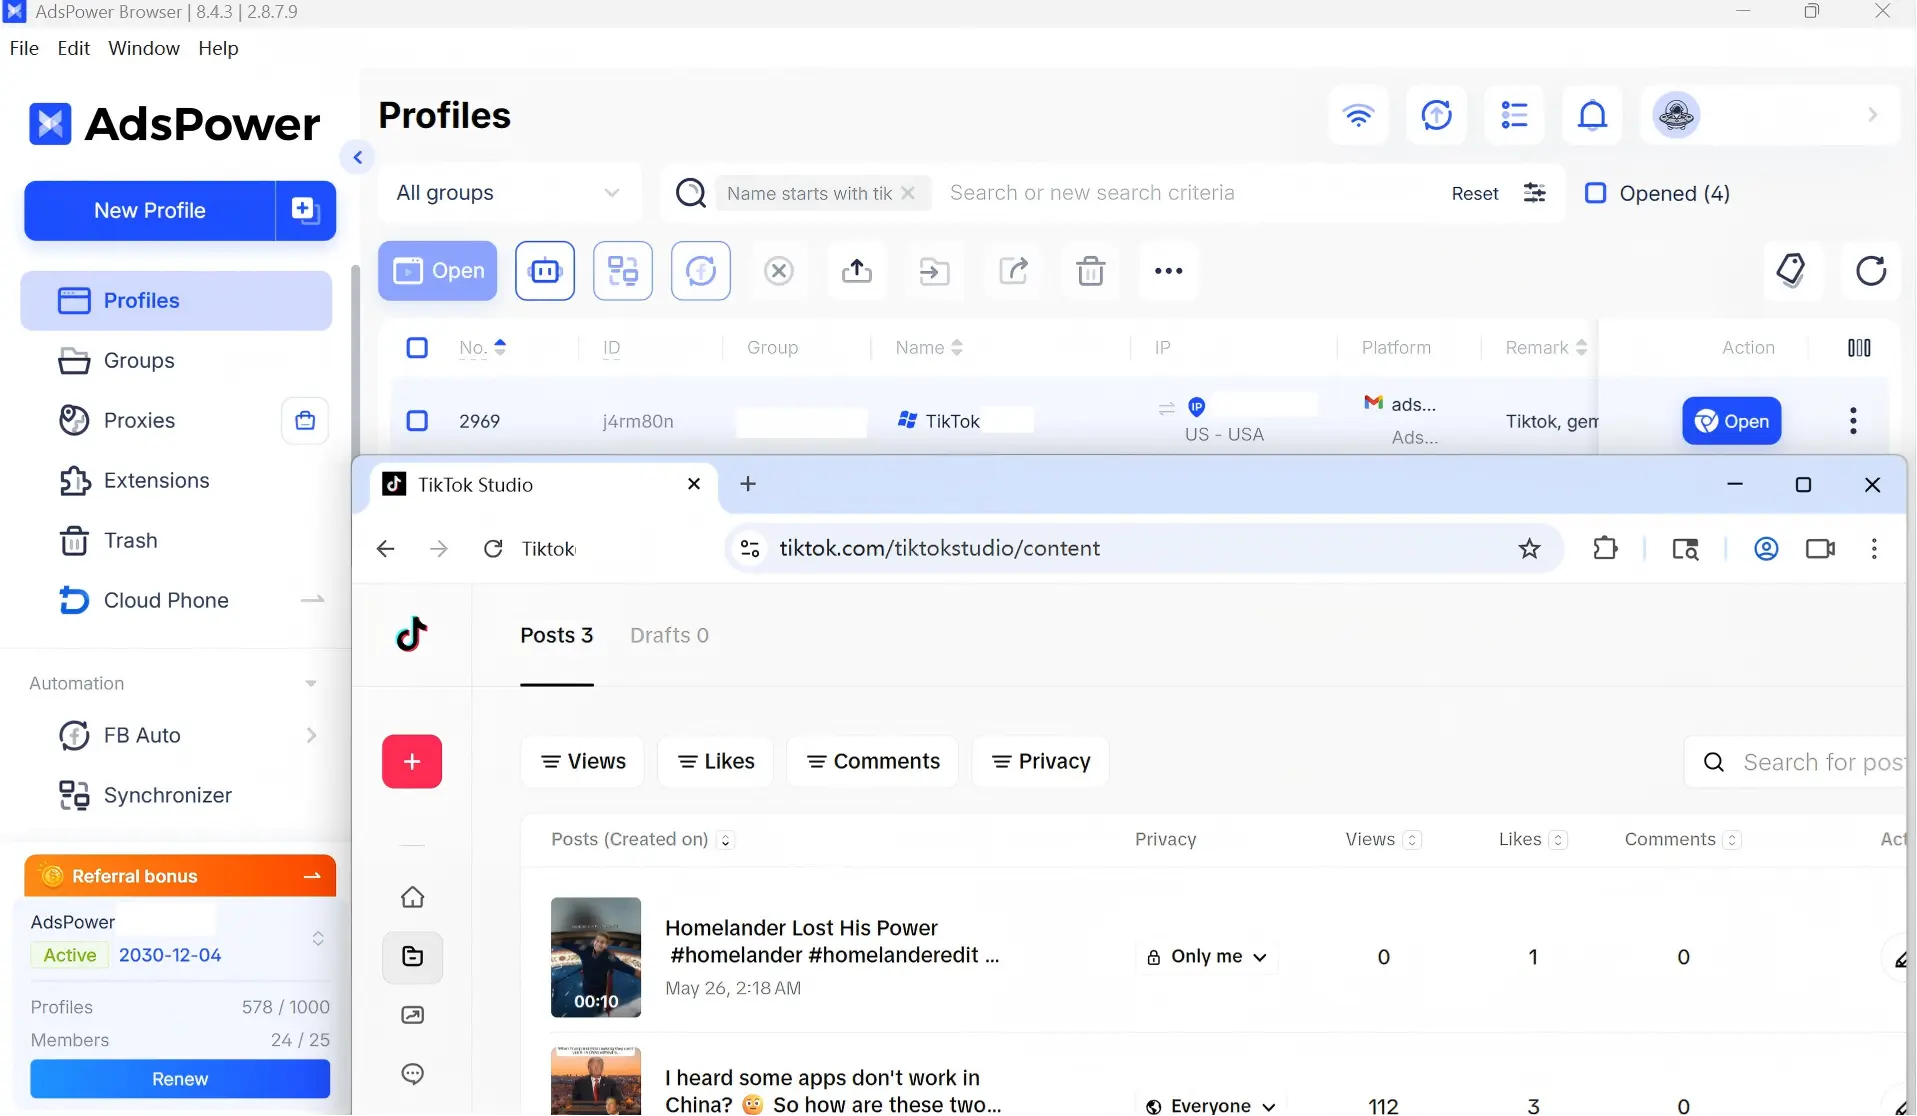Screen dimensions: 1917x1116
Task: Click the toolbar Open button
Action: point(438,271)
